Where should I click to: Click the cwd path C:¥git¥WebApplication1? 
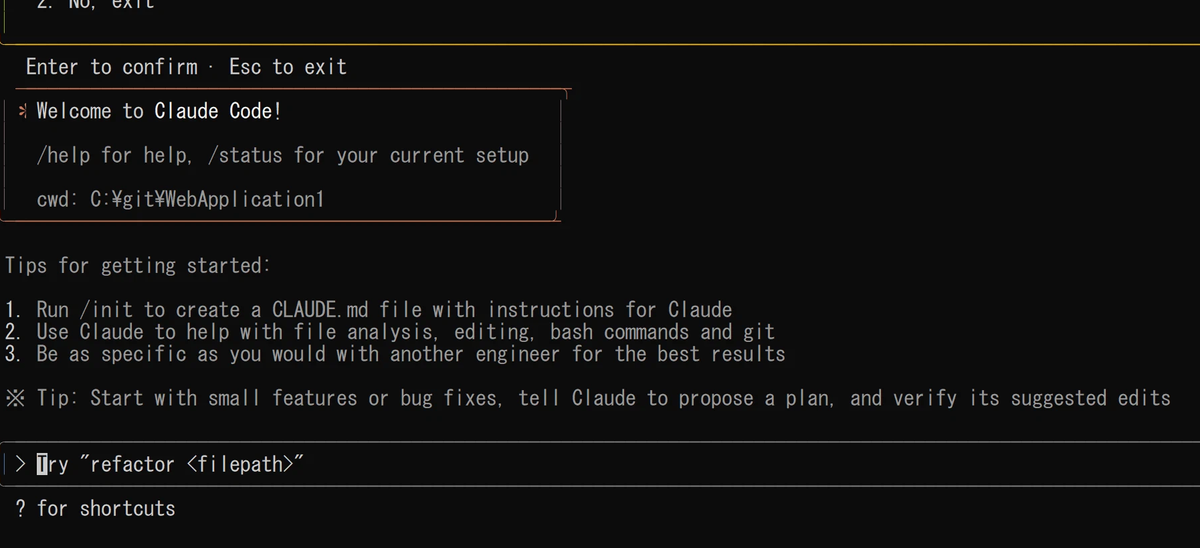tap(207, 199)
